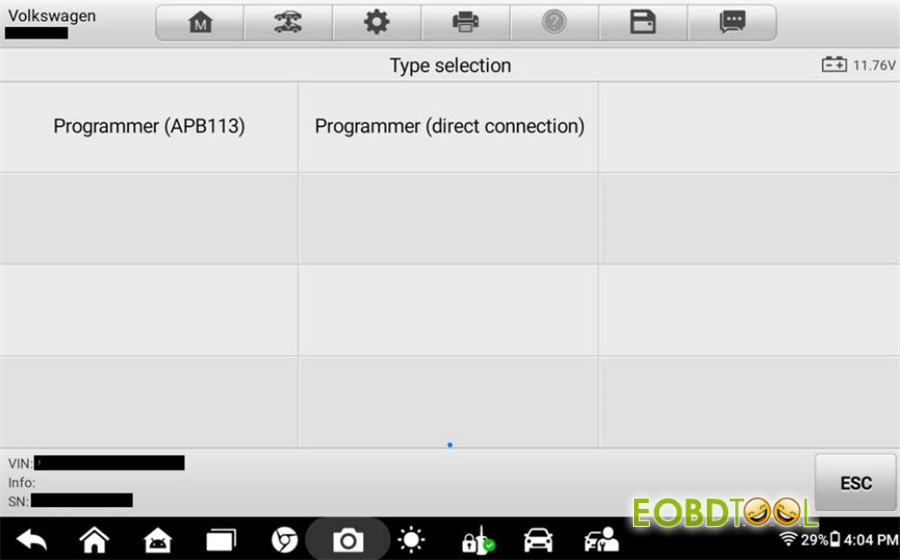Click the car icon in bottom bar
This screenshot has width=900, height=560.
tap(538, 540)
